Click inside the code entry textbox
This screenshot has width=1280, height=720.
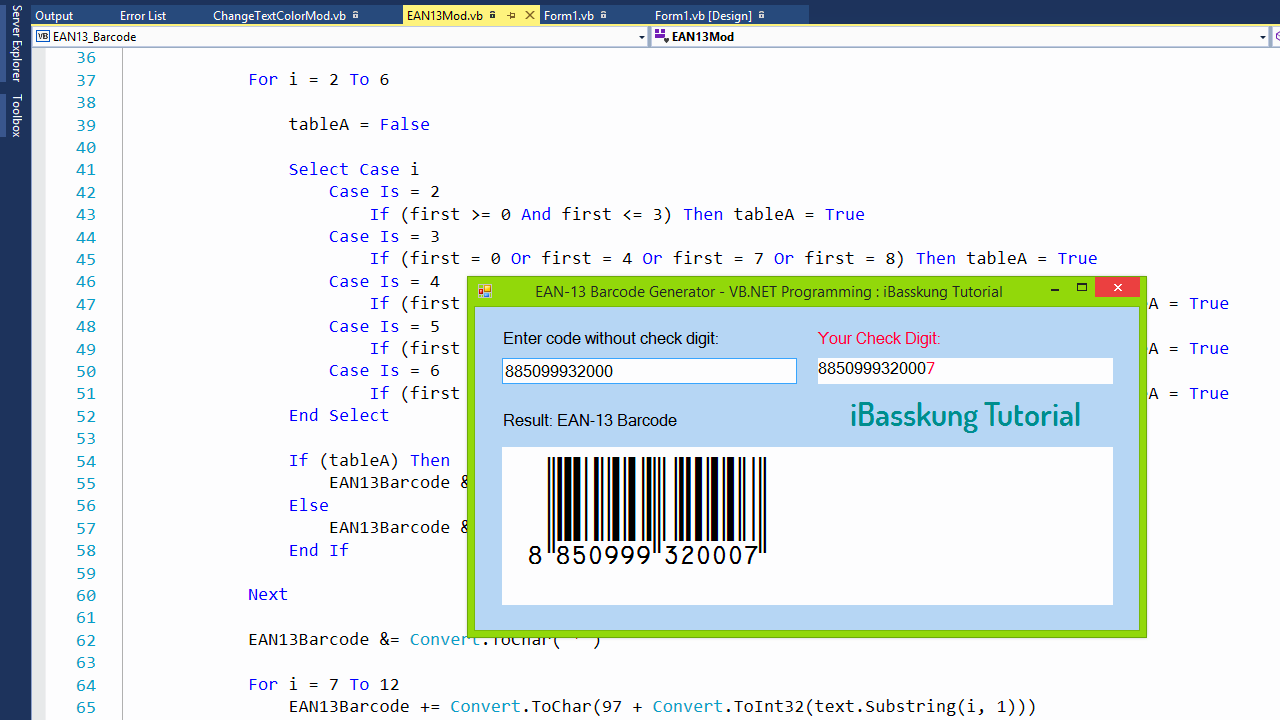point(649,371)
